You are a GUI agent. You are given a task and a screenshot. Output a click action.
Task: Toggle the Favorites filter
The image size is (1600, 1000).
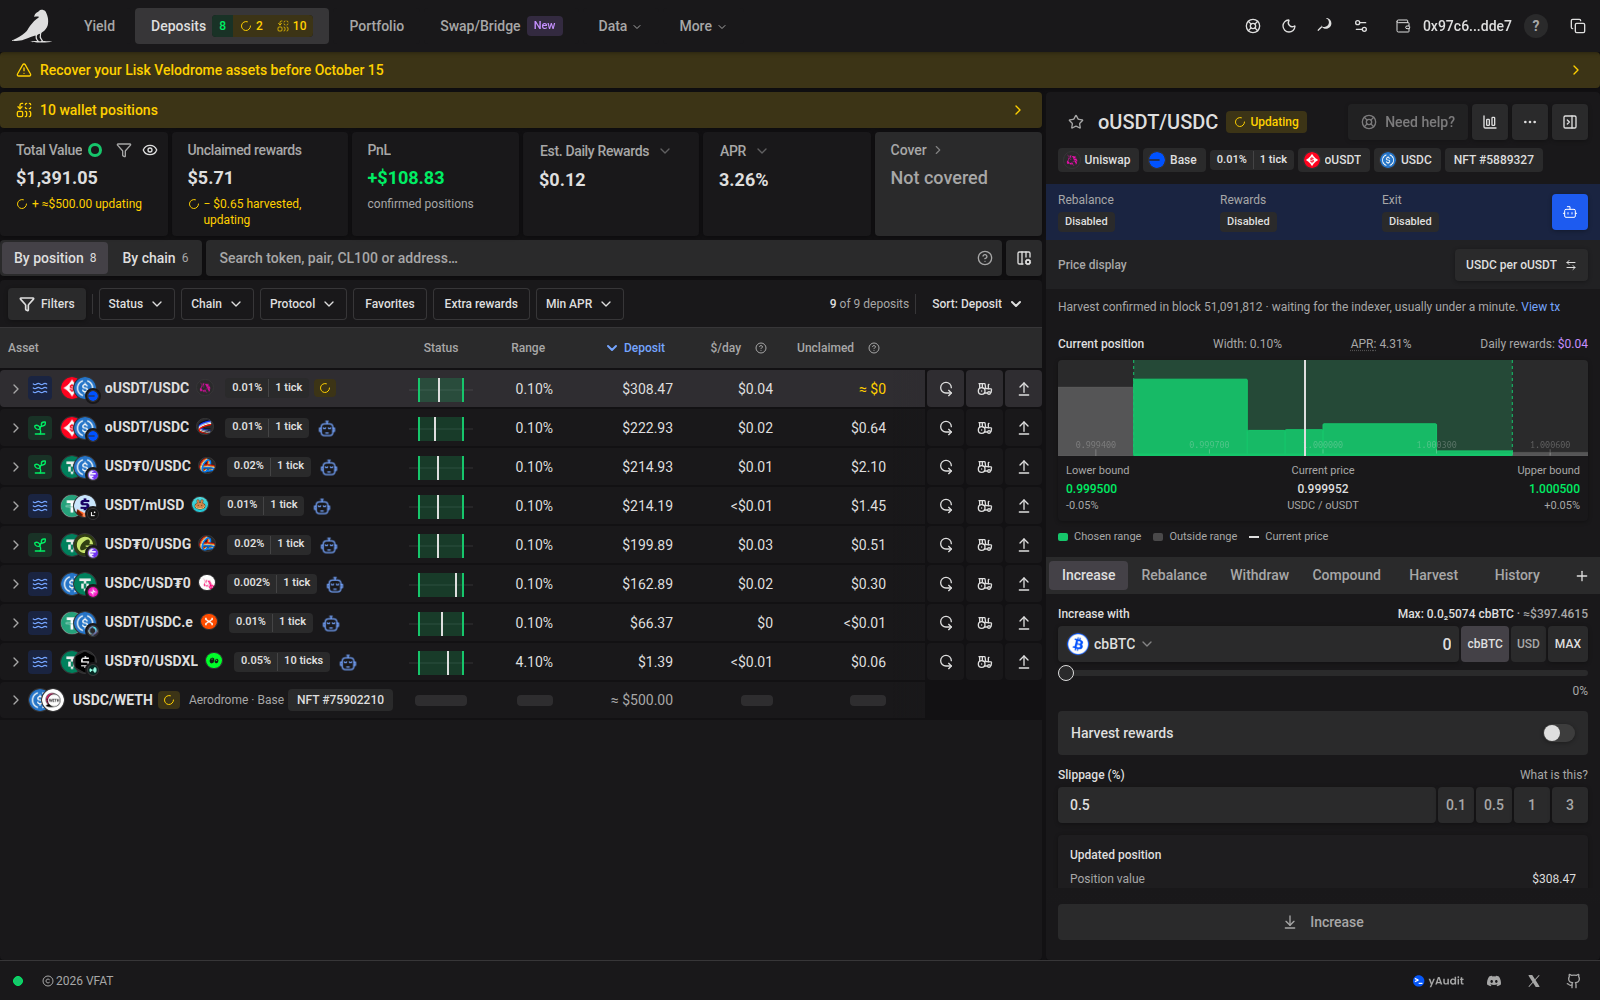click(390, 304)
